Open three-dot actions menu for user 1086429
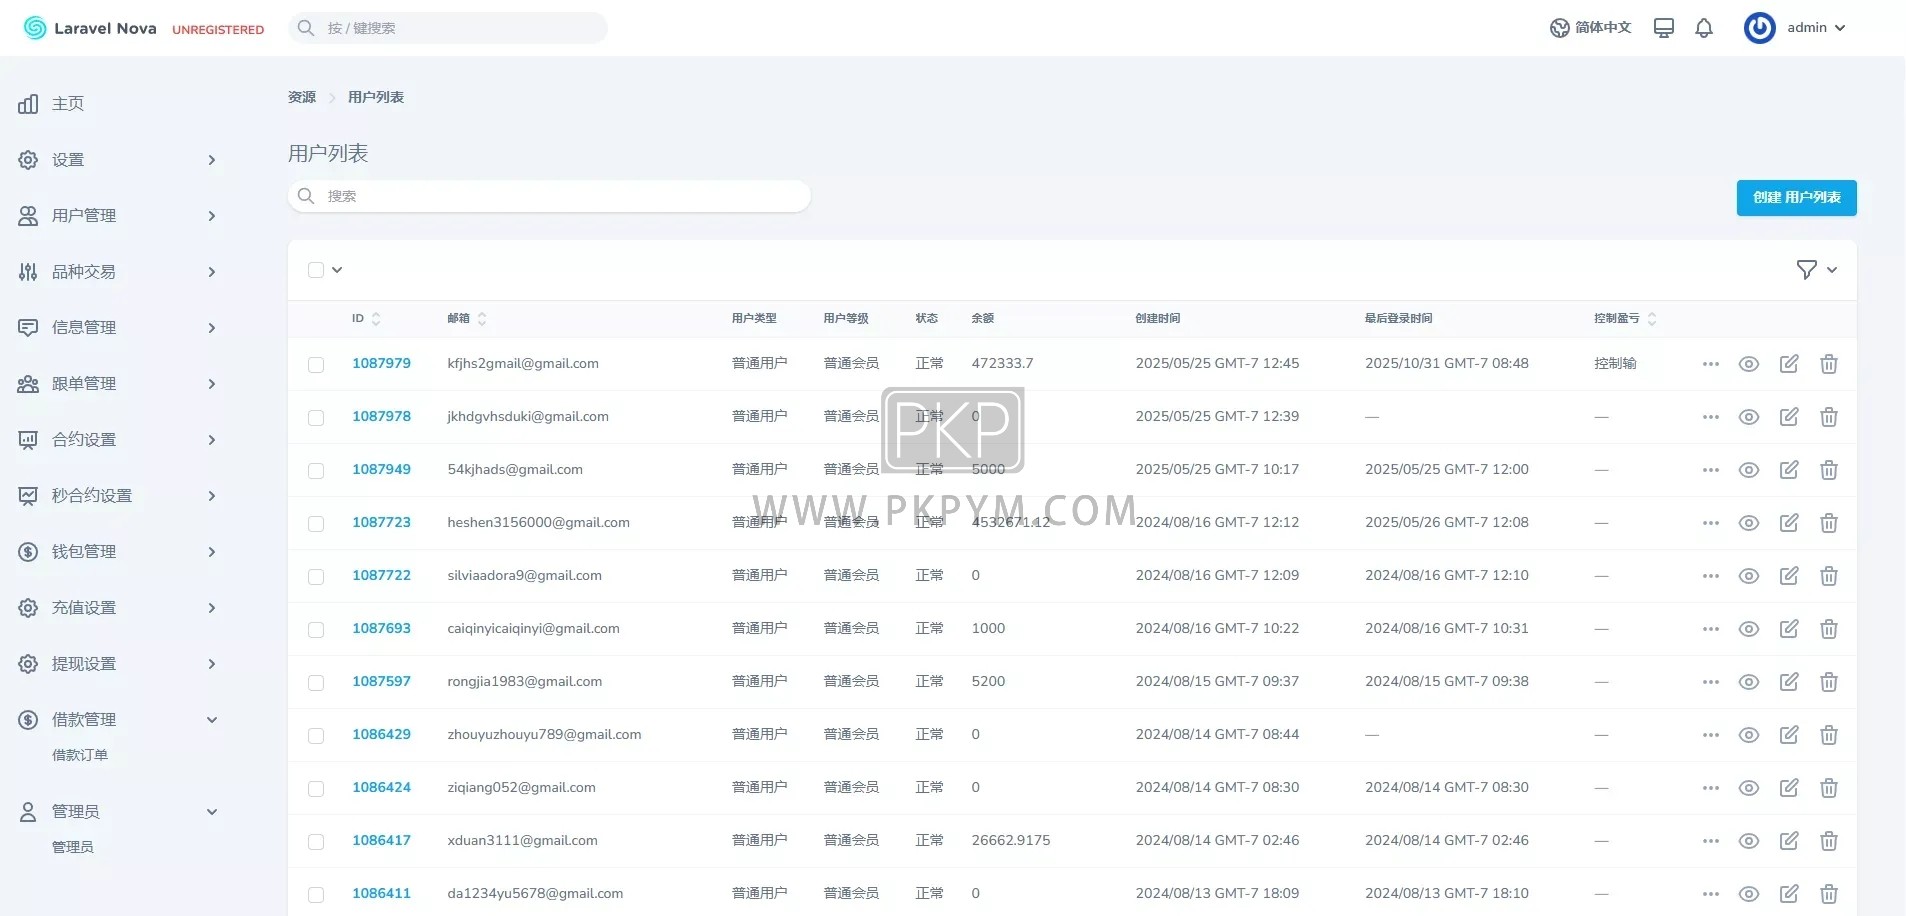Viewport: 1906px width, 916px height. 1711,735
